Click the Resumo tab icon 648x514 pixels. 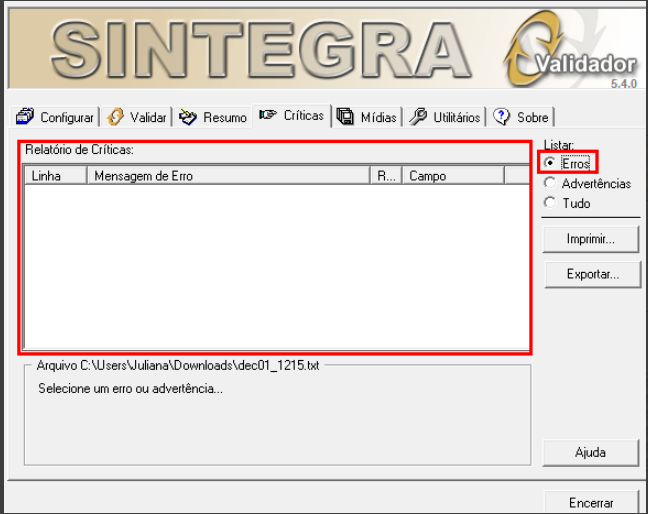188,117
